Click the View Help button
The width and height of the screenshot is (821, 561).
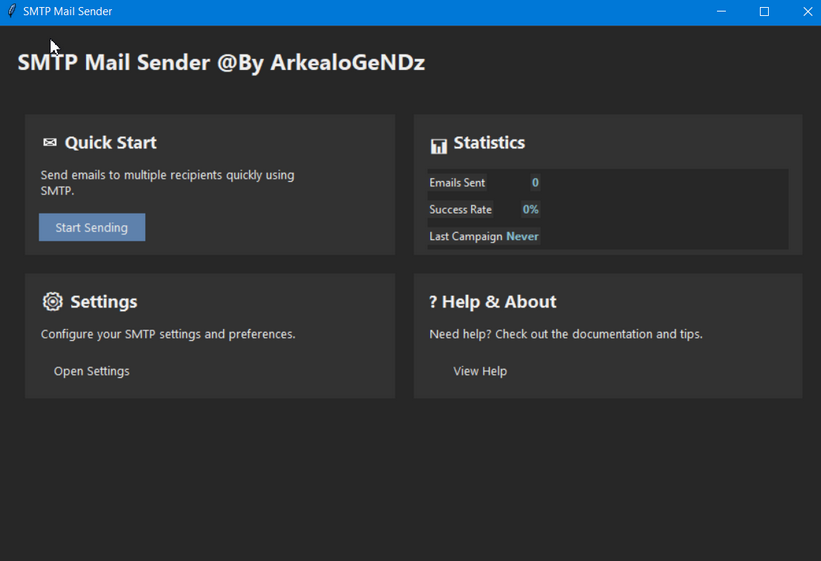pos(480,371)
